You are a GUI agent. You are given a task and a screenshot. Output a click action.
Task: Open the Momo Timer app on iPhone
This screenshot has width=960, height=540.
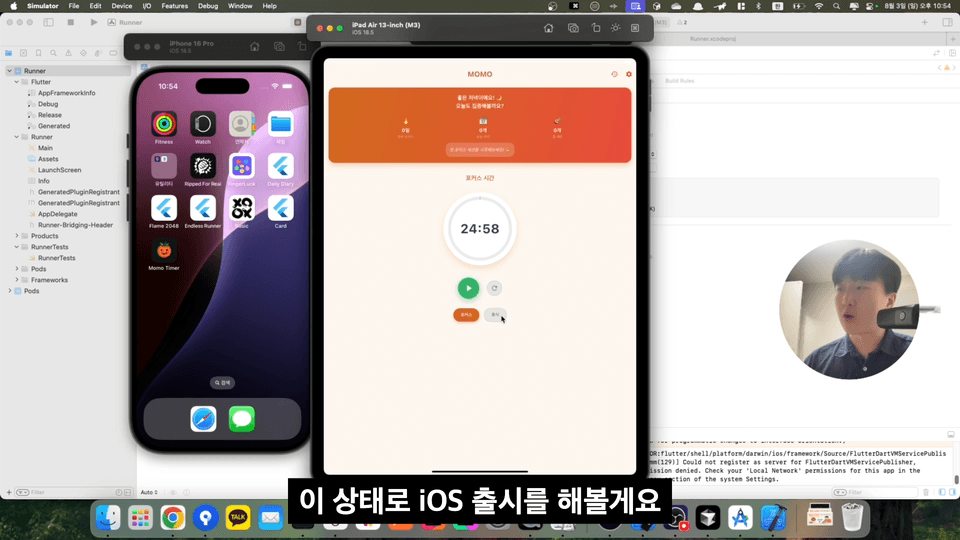[164, 250]
